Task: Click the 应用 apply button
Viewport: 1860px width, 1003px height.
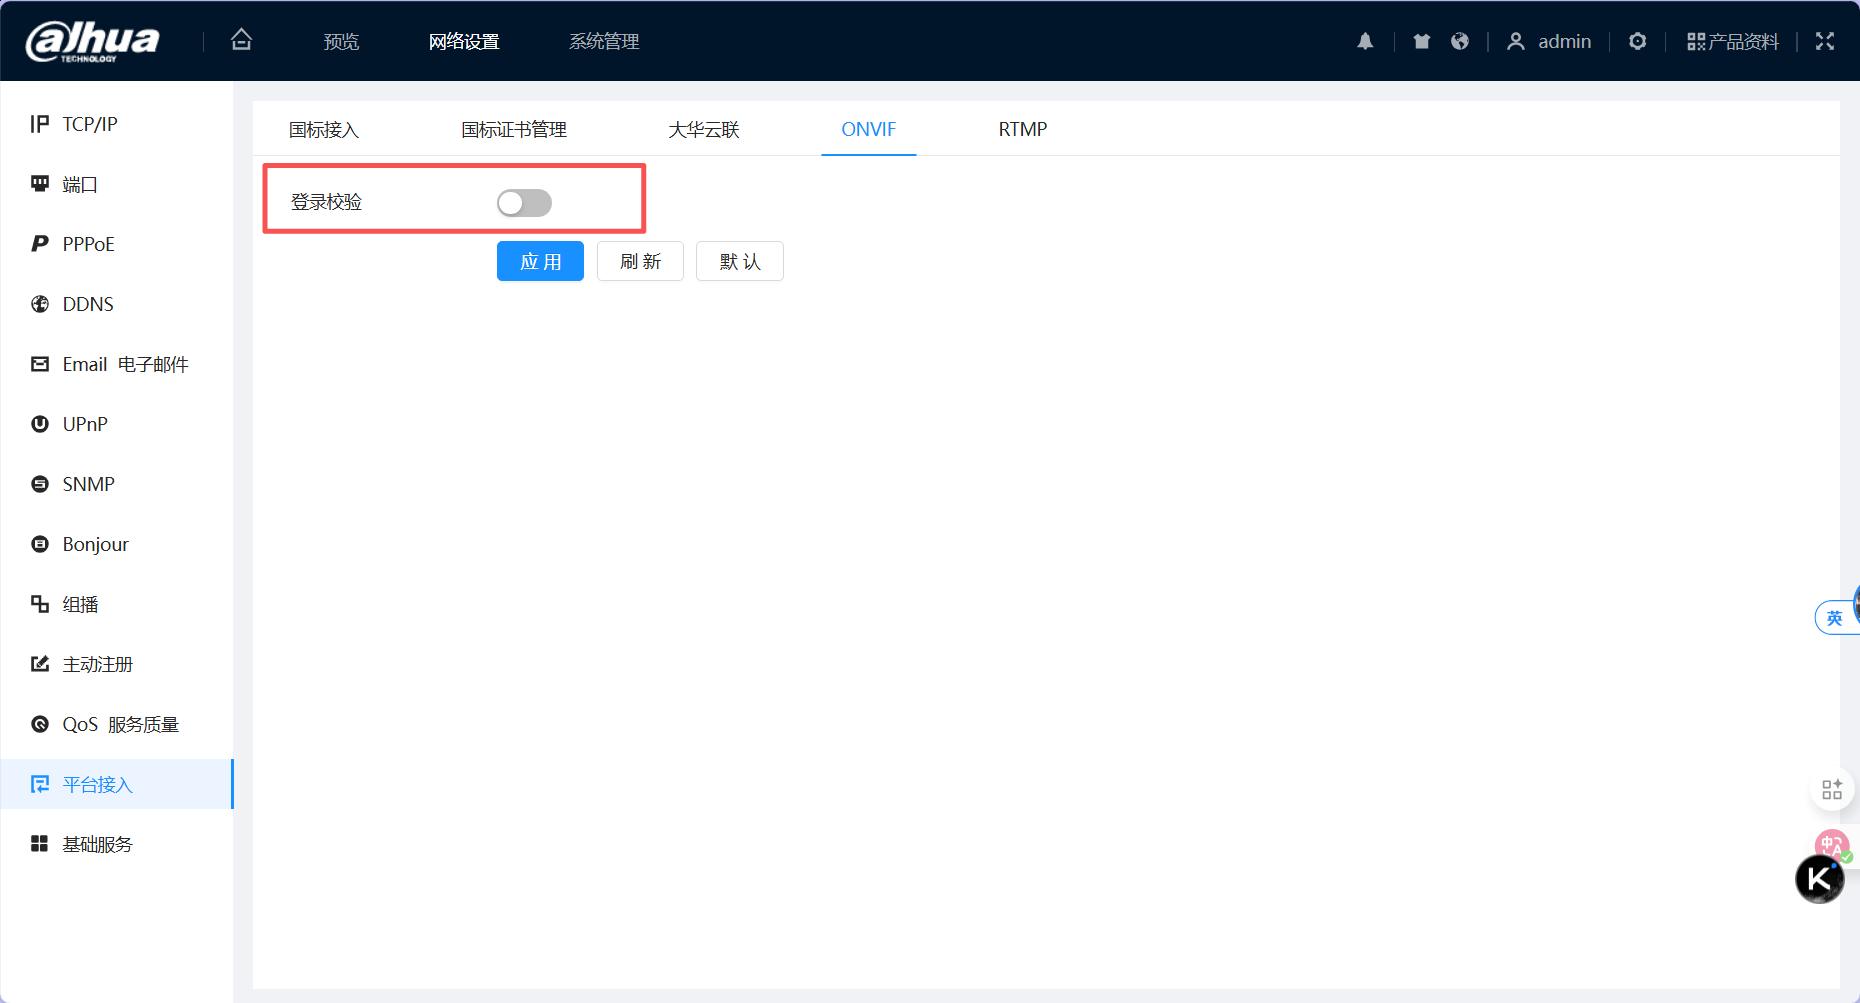Action: pos(540,261)
